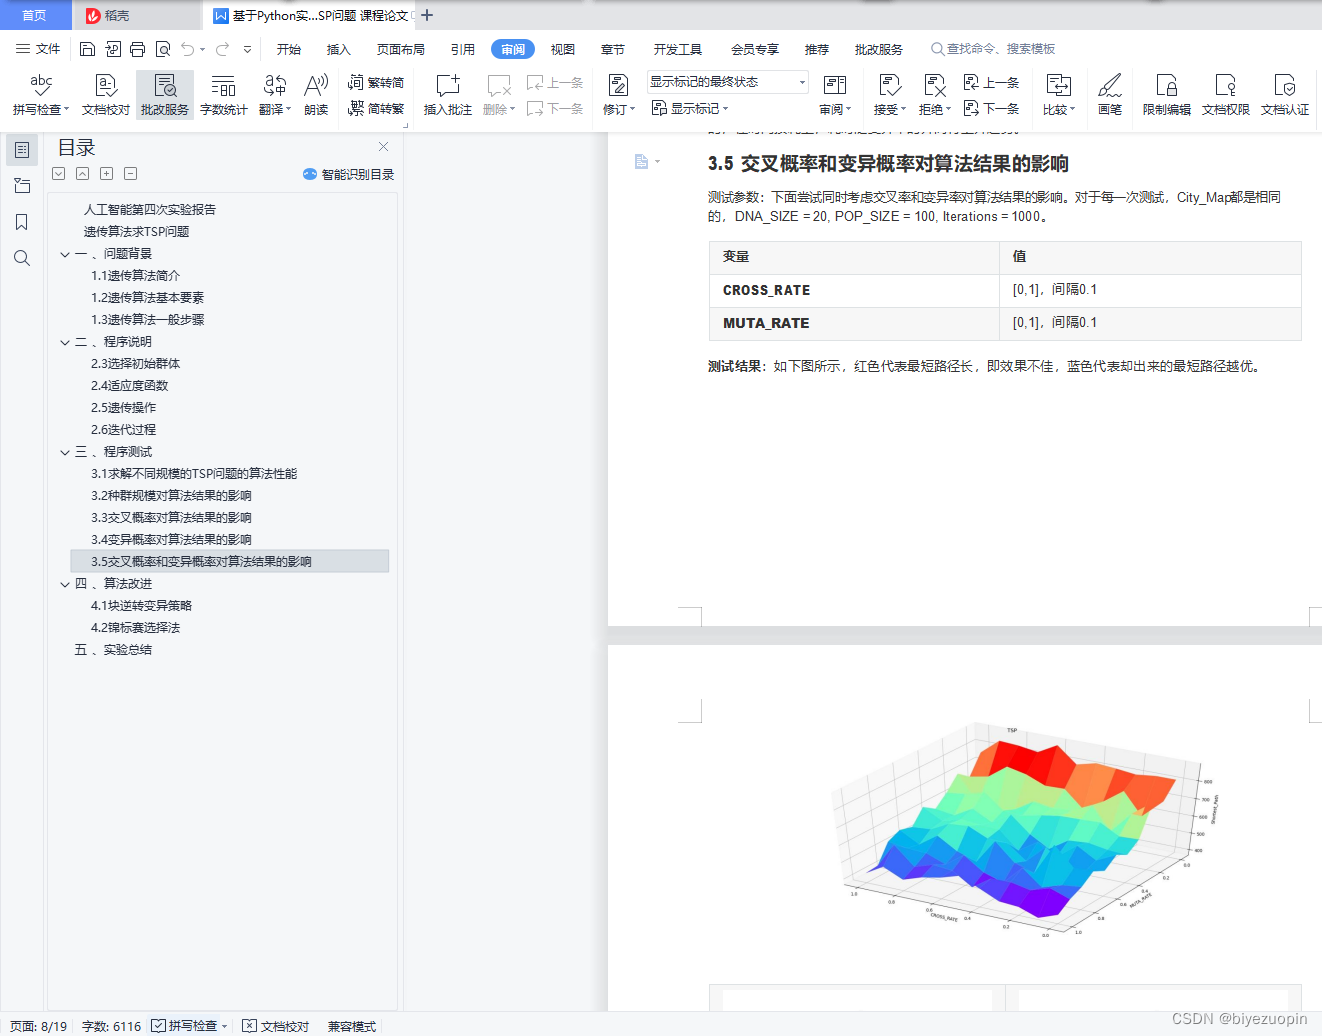Add a new tab with plus button
Screen dimensions: 1322x1036
click(x=427, y=15)
